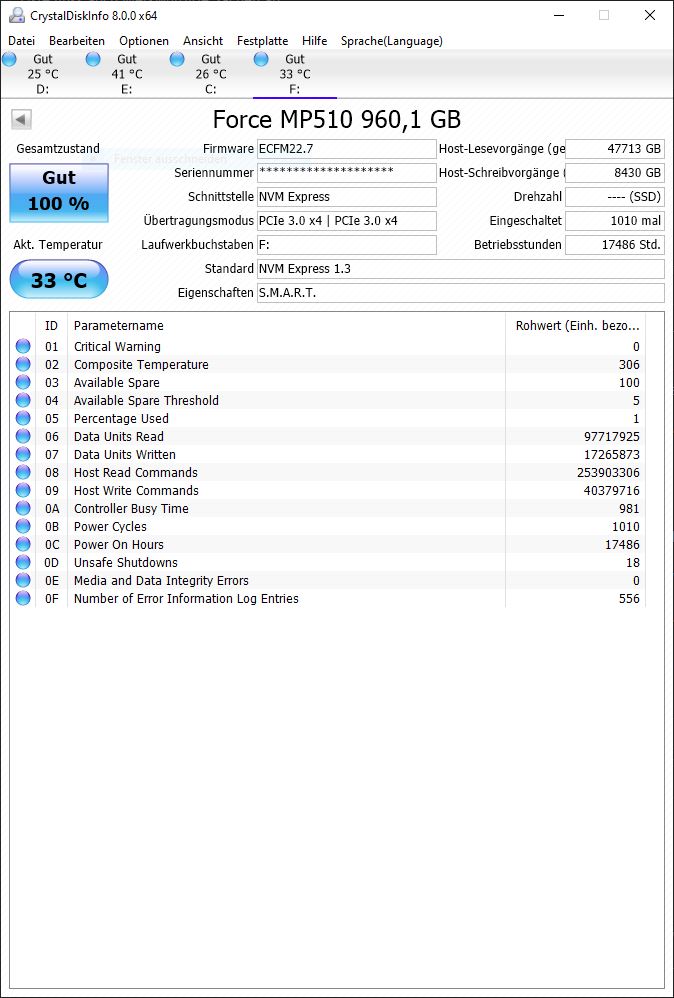The image size is (674, 998).
Task: Open the Festplatte menu
Action: 262,41
